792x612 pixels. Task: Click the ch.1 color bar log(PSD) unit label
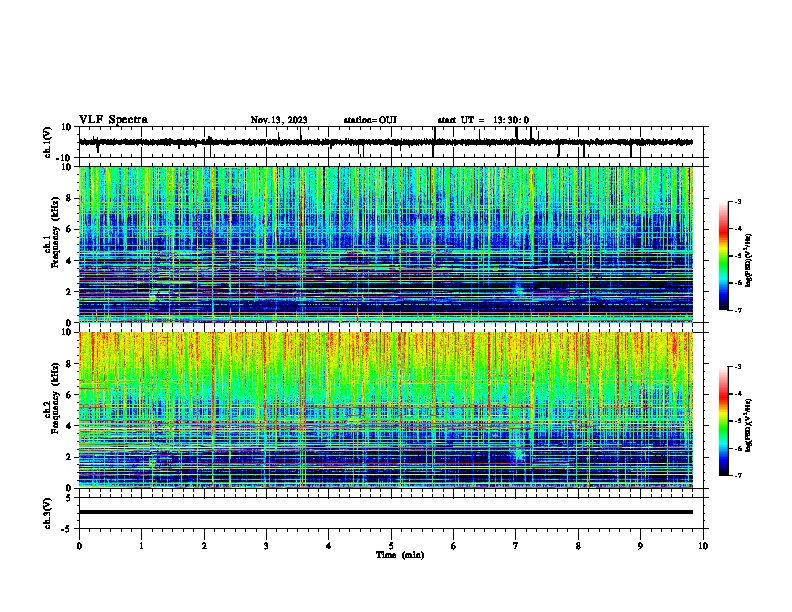click(x=748, y=261)
